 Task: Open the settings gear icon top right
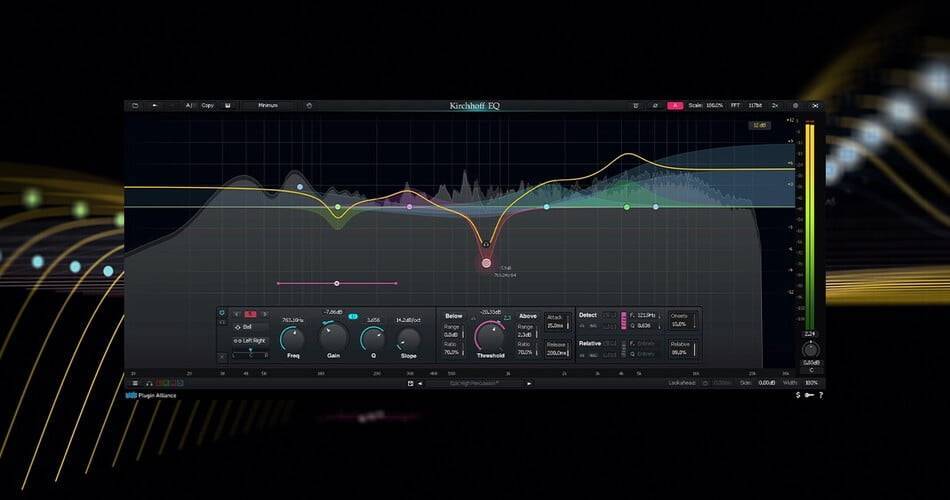pos(796,105)
